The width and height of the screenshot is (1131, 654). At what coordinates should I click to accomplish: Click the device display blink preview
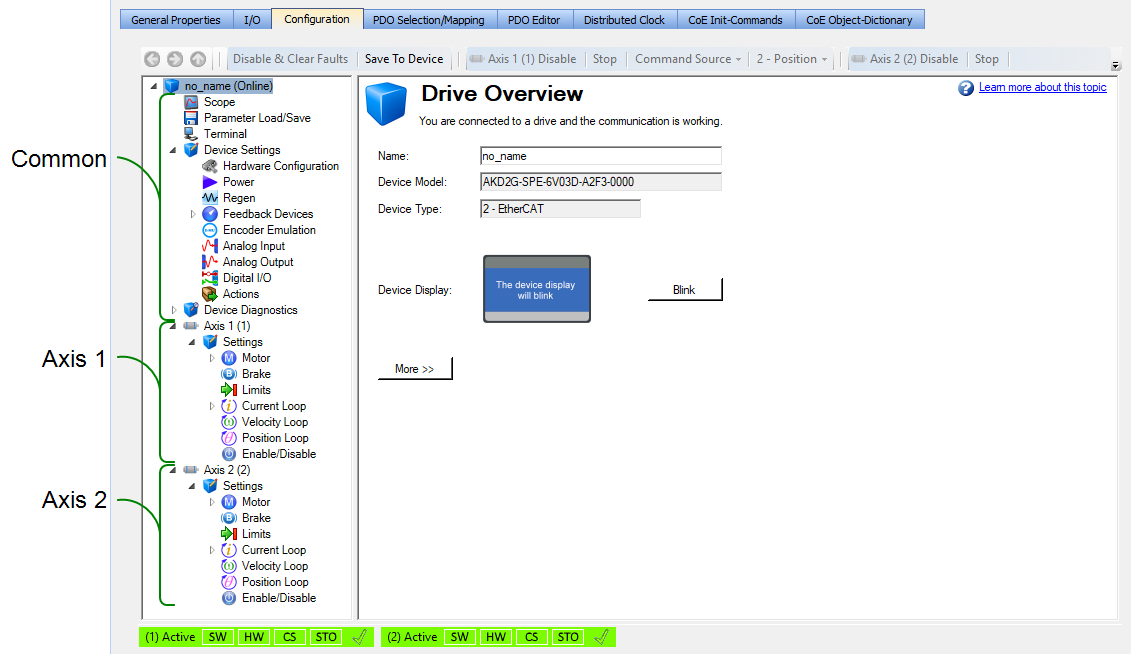[537, 288]
